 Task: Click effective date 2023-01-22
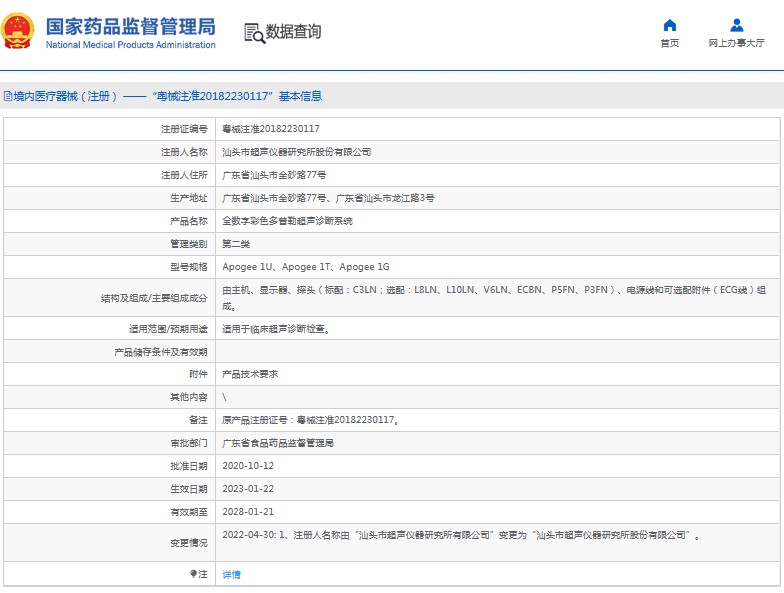pyautogui.click(x=248, y=489)
